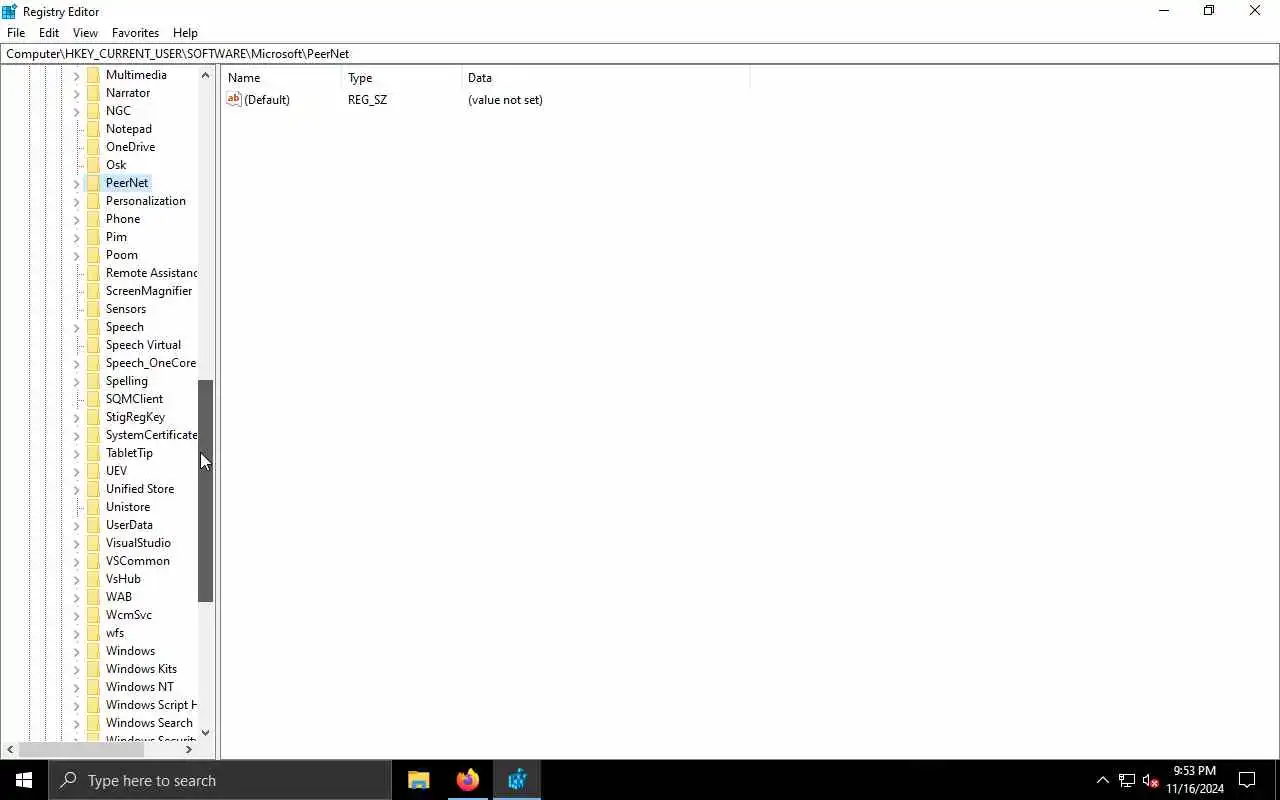The width and height of the screenshot is (1280, 800).
Task: Expand the Windows NT key
Action: click(76, 688)
